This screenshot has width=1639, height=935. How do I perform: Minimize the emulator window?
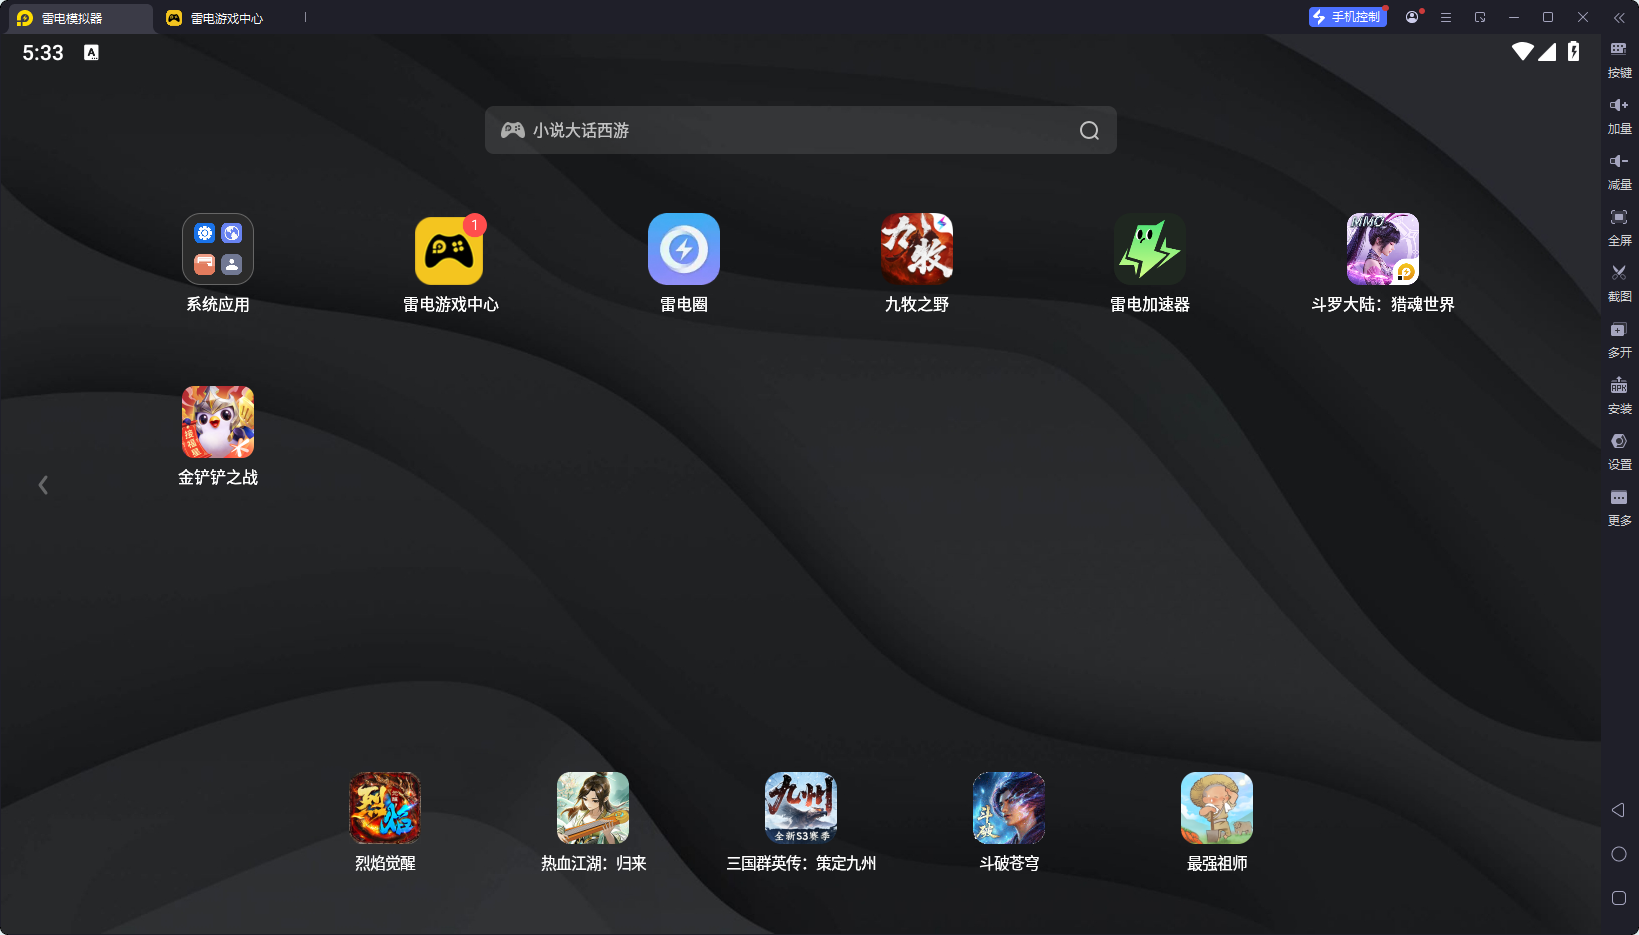coord(1514,17)
